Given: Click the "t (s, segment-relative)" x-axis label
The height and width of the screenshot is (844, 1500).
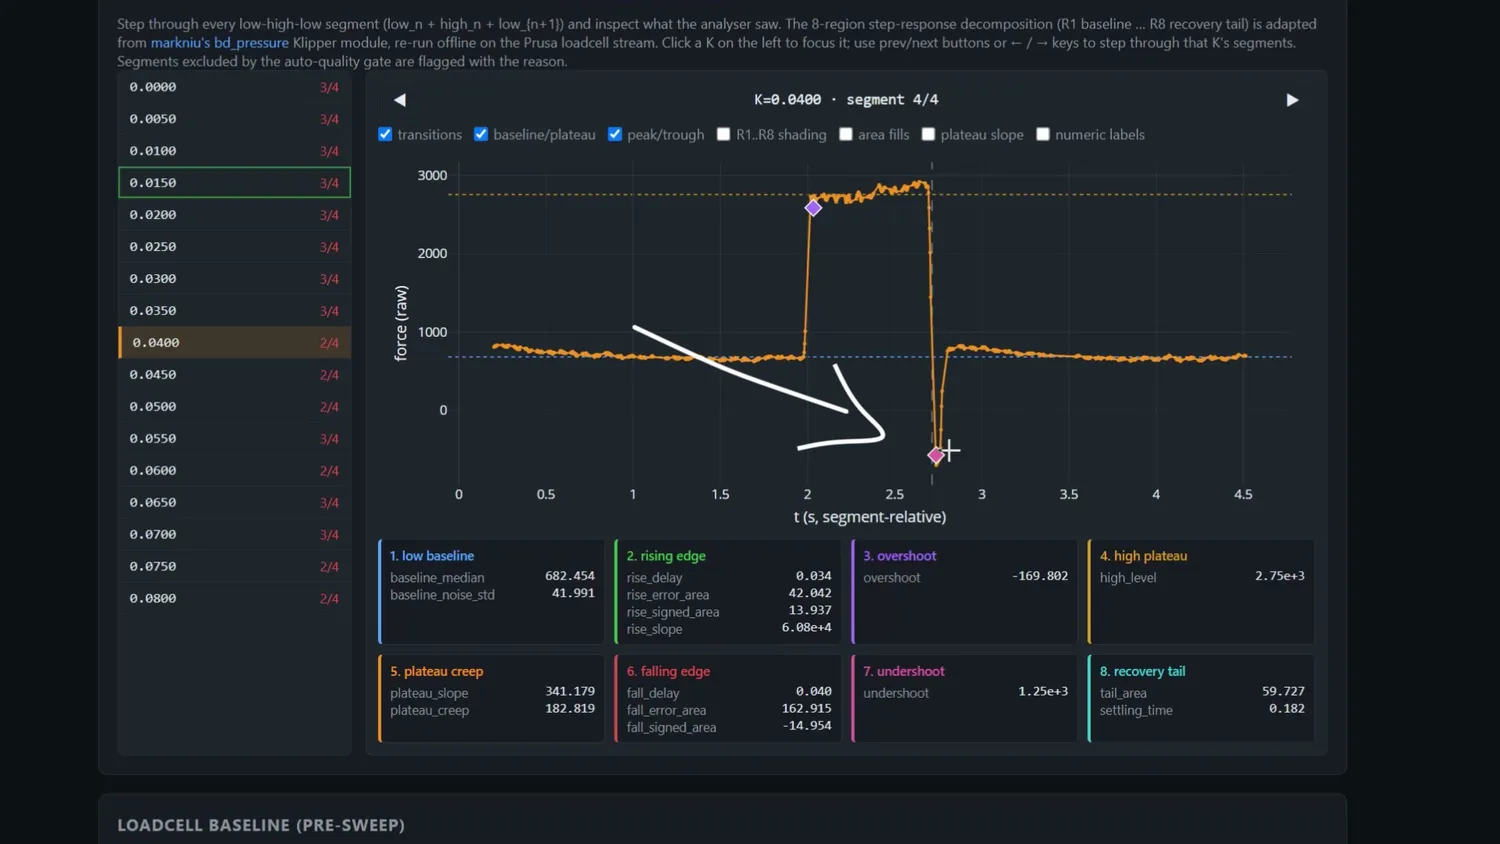Looking at the screenshot, I should [870, 517].
